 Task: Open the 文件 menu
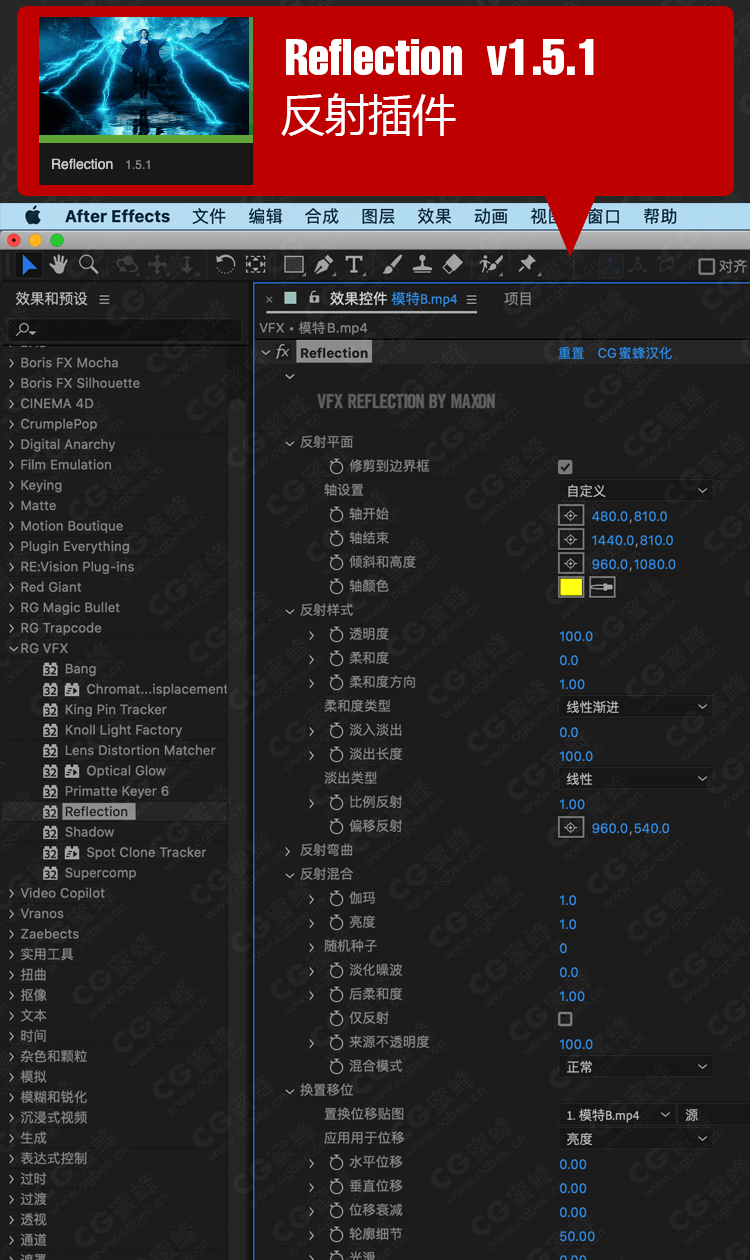tap(209, 216)
